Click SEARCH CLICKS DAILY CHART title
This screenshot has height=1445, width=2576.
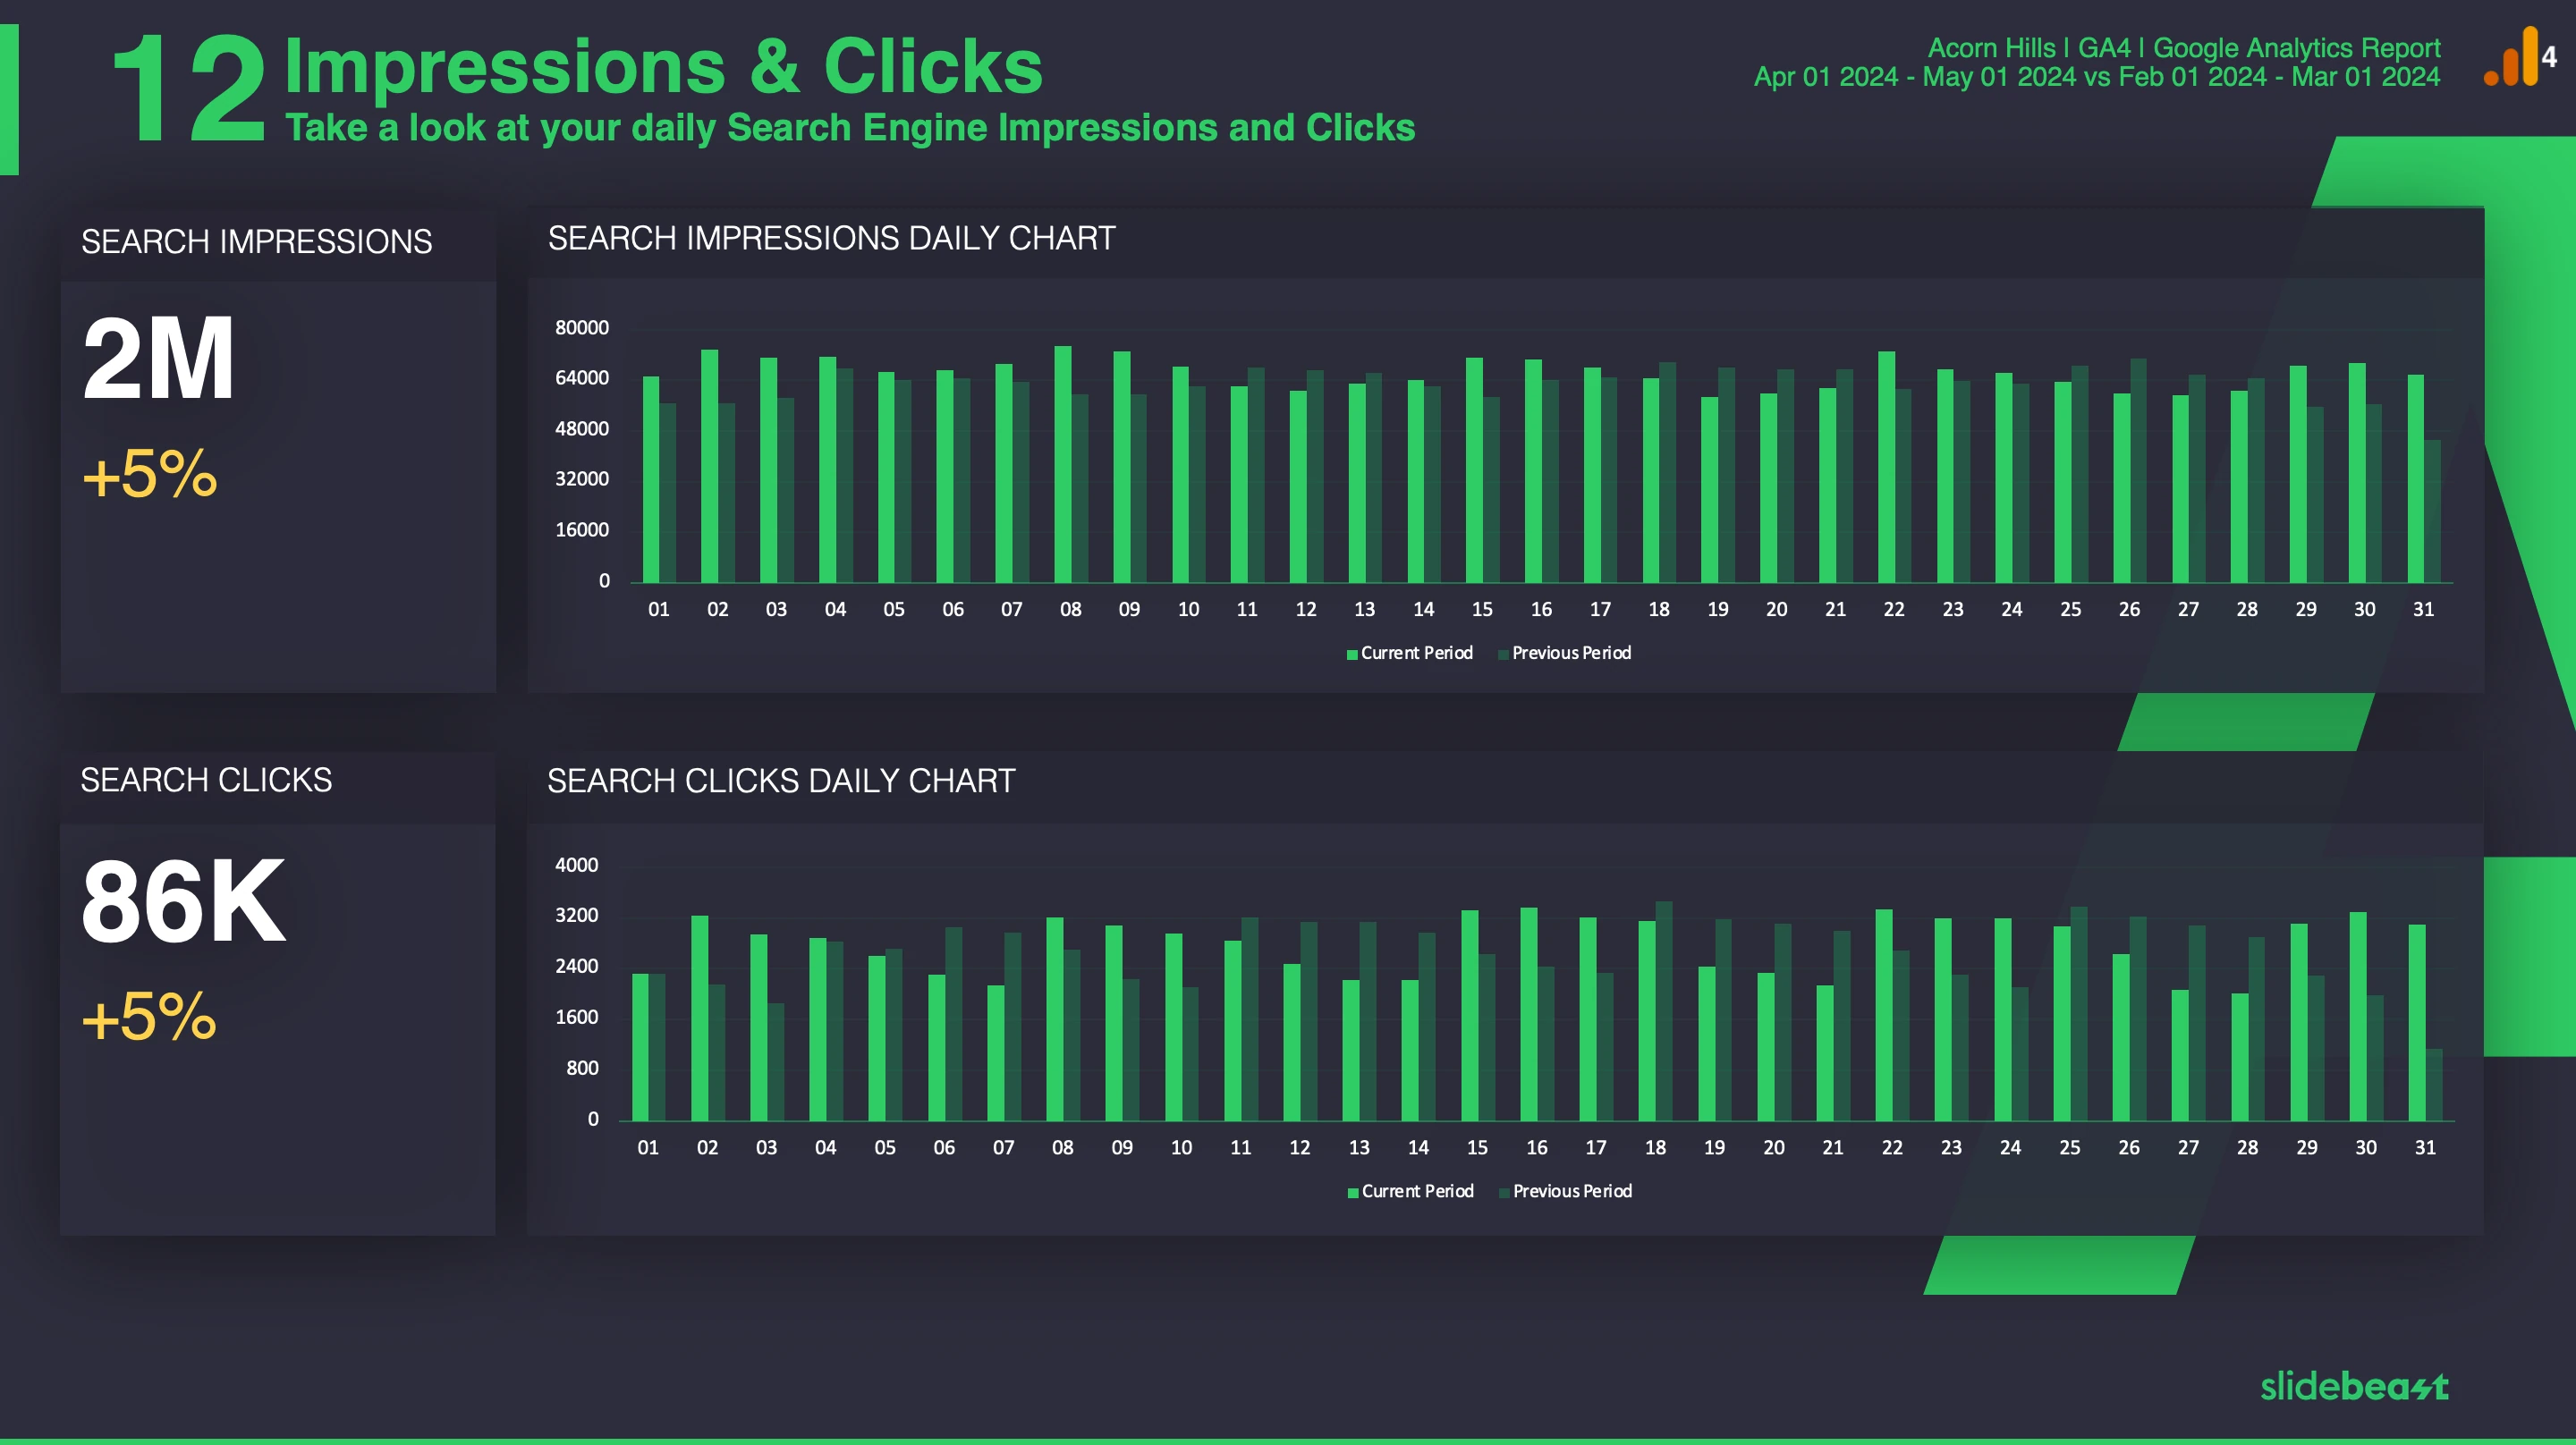click(781, 780)
